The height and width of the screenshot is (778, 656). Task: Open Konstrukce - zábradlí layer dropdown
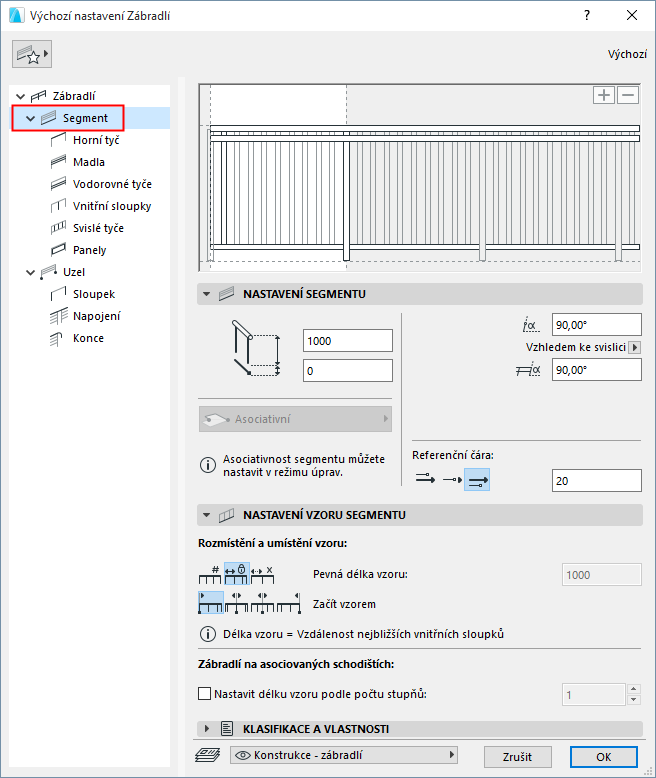[344, 755]
